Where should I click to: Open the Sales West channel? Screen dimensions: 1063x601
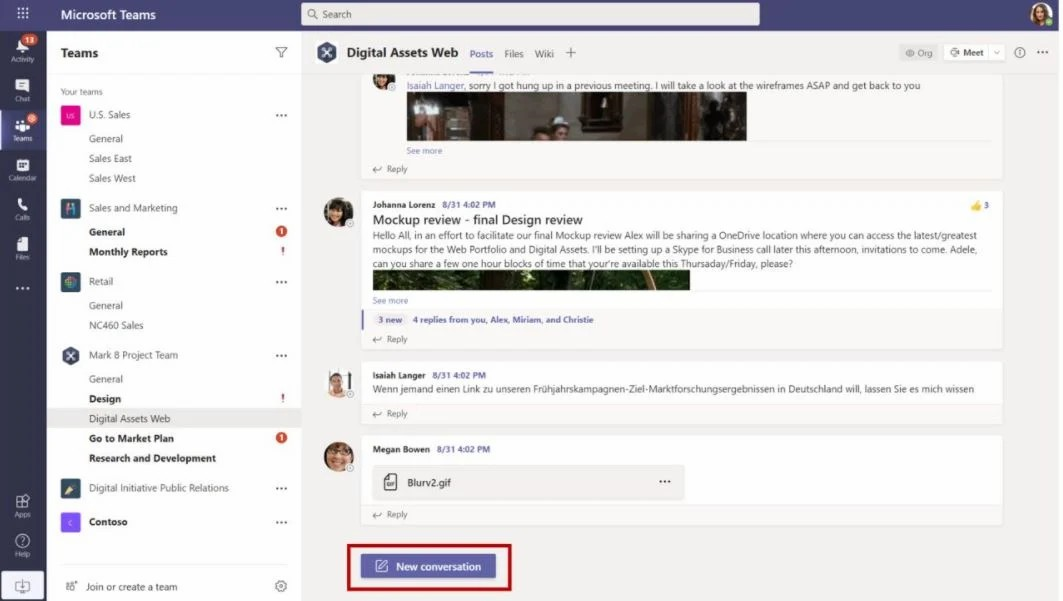pyautogui.click(x=112, y=179)
